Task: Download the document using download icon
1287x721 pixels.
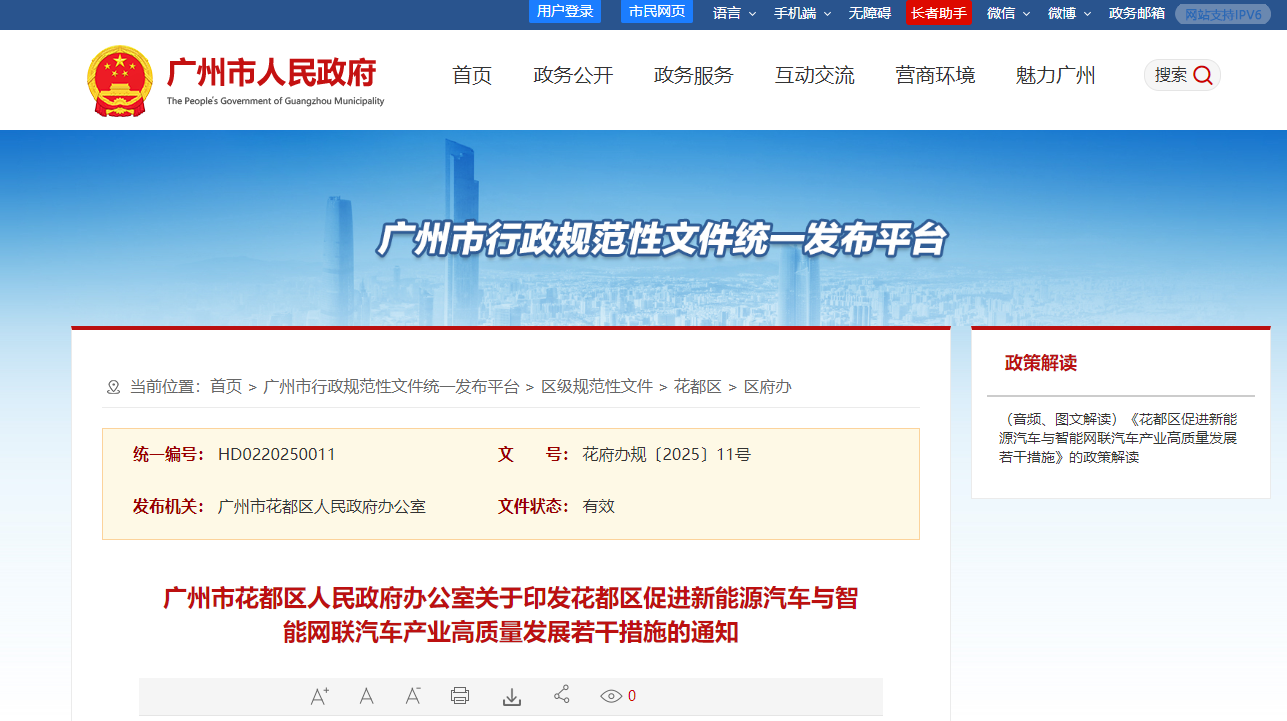Action: click(512, 696)
